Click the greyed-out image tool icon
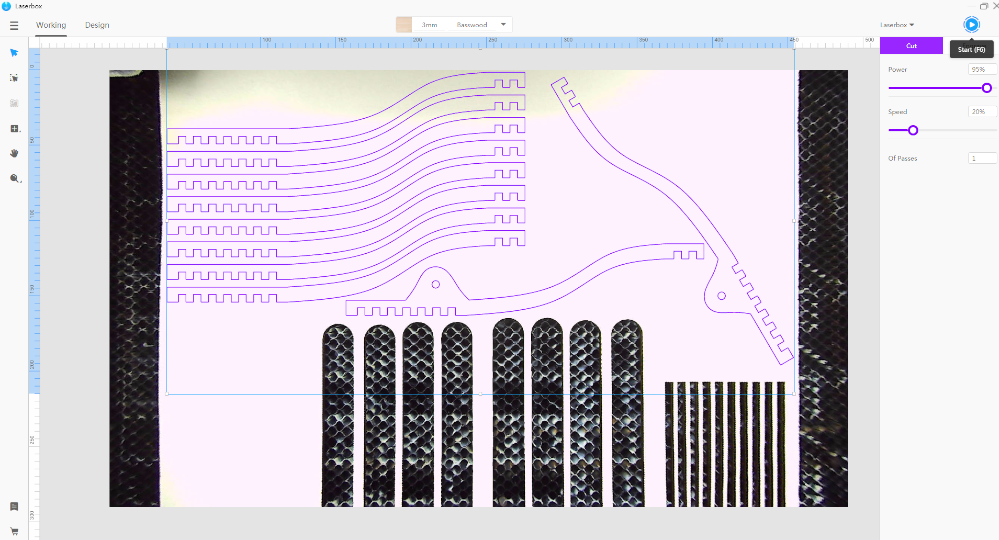Viewport: 999px width, 540px height. coord(14,103)
